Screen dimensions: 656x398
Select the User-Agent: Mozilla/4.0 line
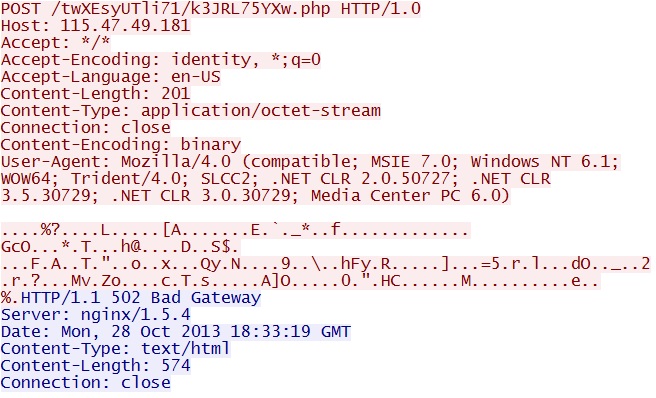(310, 162)
